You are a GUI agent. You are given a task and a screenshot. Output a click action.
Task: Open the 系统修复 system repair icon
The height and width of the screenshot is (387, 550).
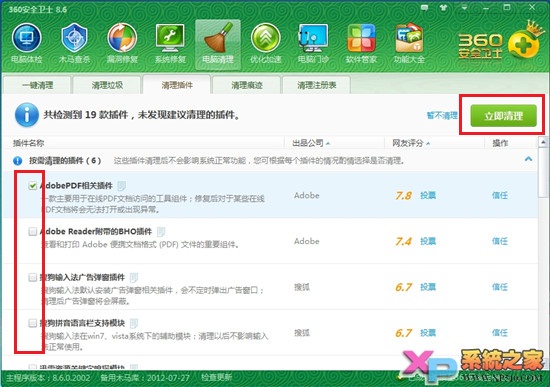(170, 44)
